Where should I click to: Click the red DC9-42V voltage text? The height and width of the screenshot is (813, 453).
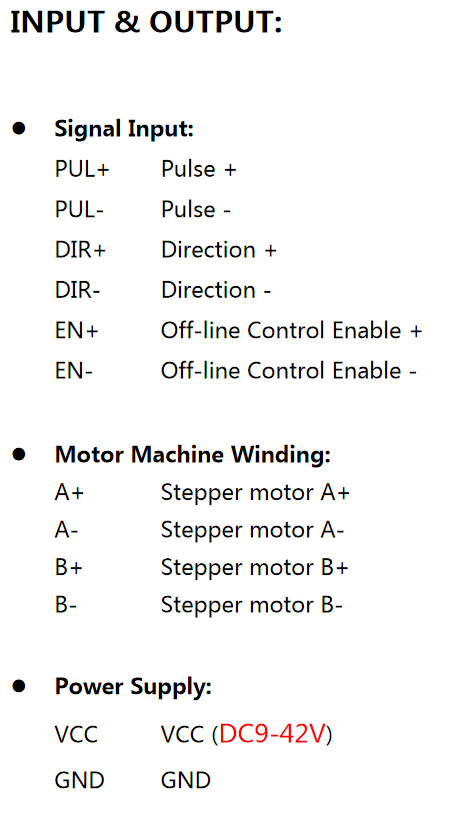click(x=273, y=735)
